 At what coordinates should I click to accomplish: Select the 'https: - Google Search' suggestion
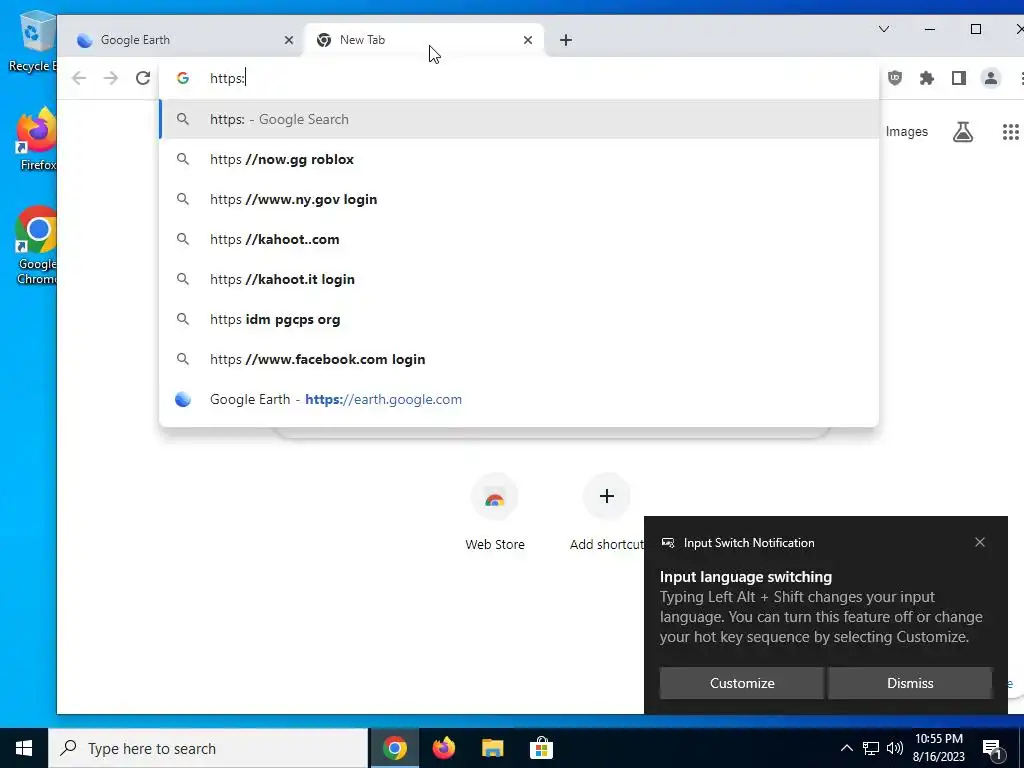tap(519, 120)
